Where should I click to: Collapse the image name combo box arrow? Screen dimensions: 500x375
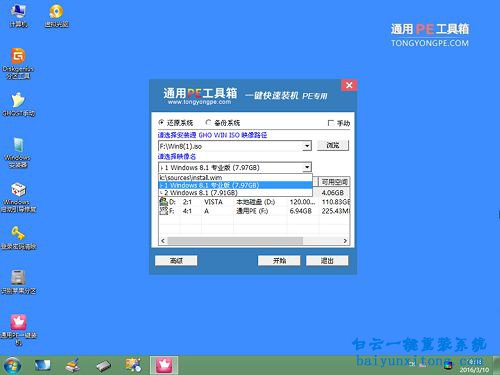(x=307, y=167)
